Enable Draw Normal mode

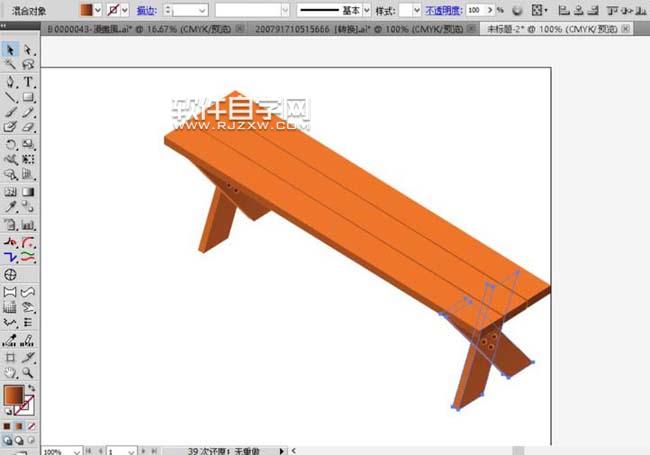(7, 440)
